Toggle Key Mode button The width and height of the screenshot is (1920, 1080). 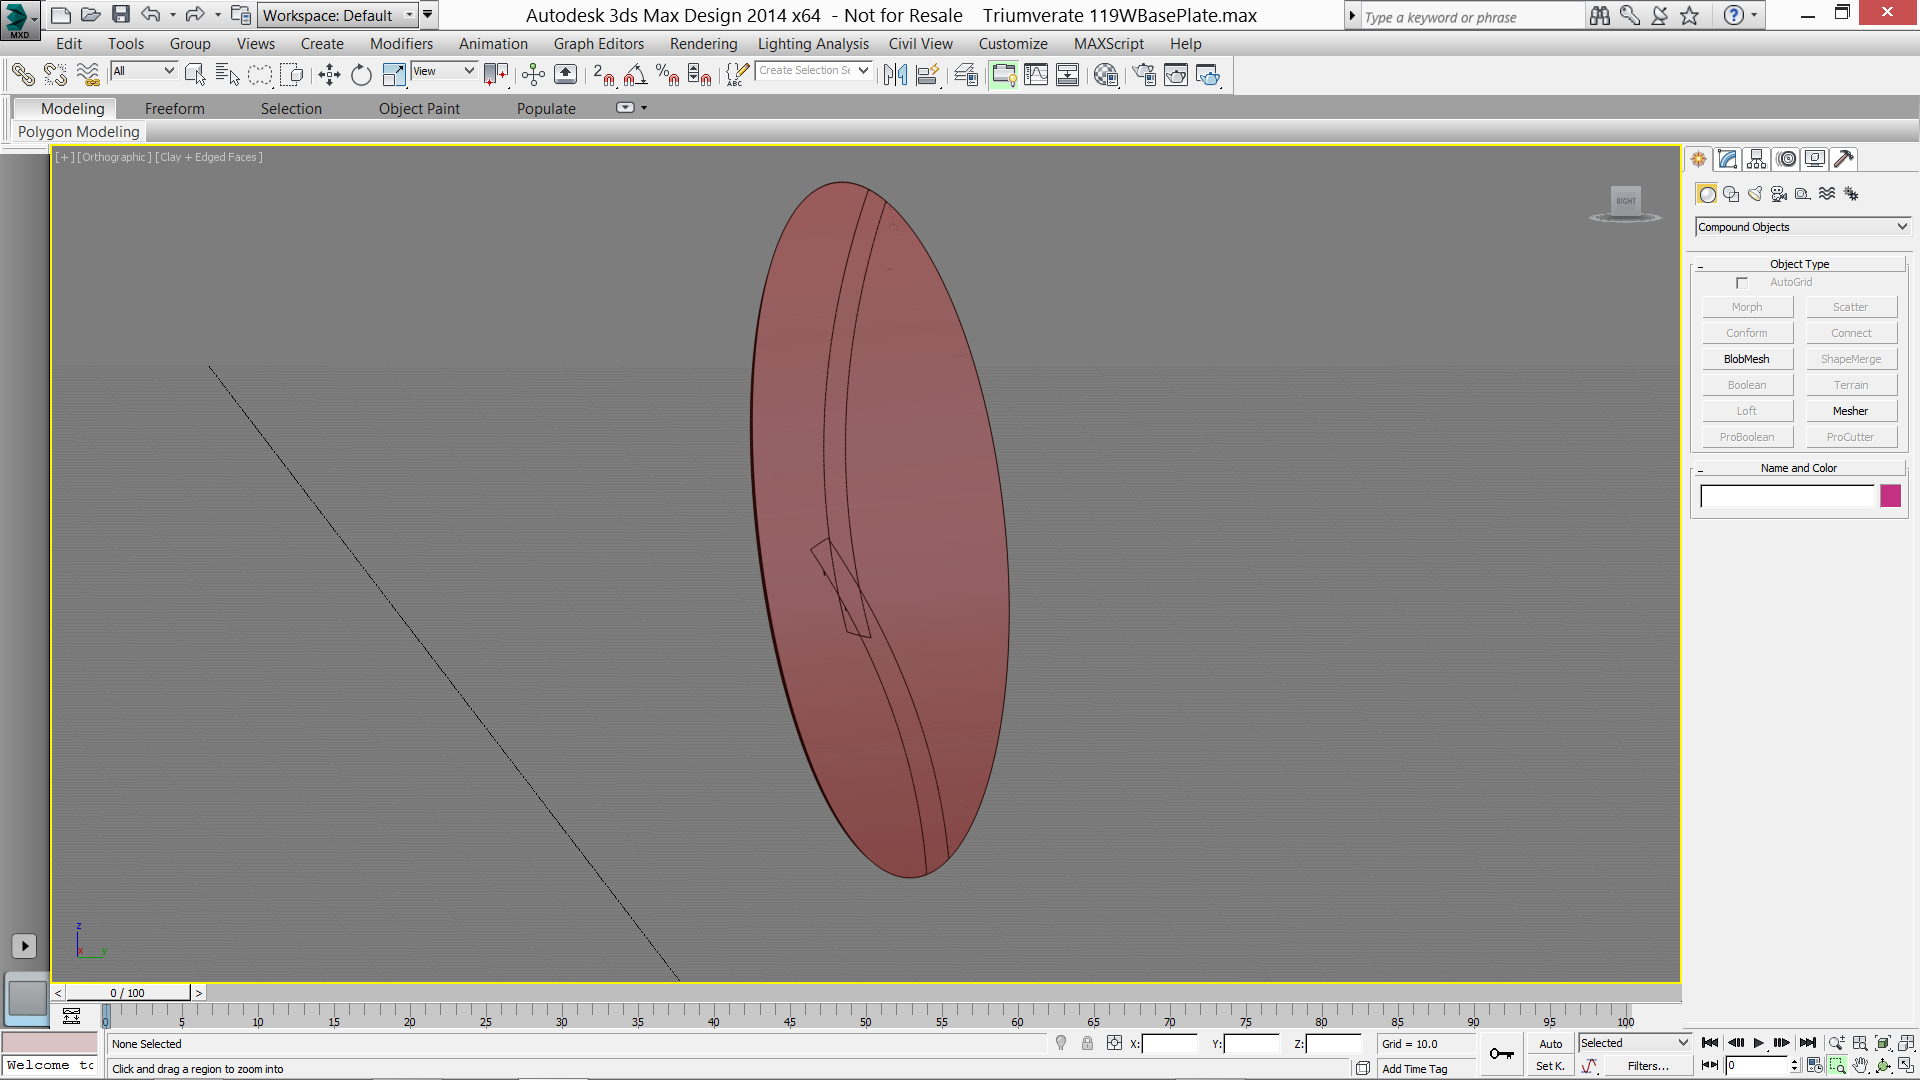coord(1710,1066)
